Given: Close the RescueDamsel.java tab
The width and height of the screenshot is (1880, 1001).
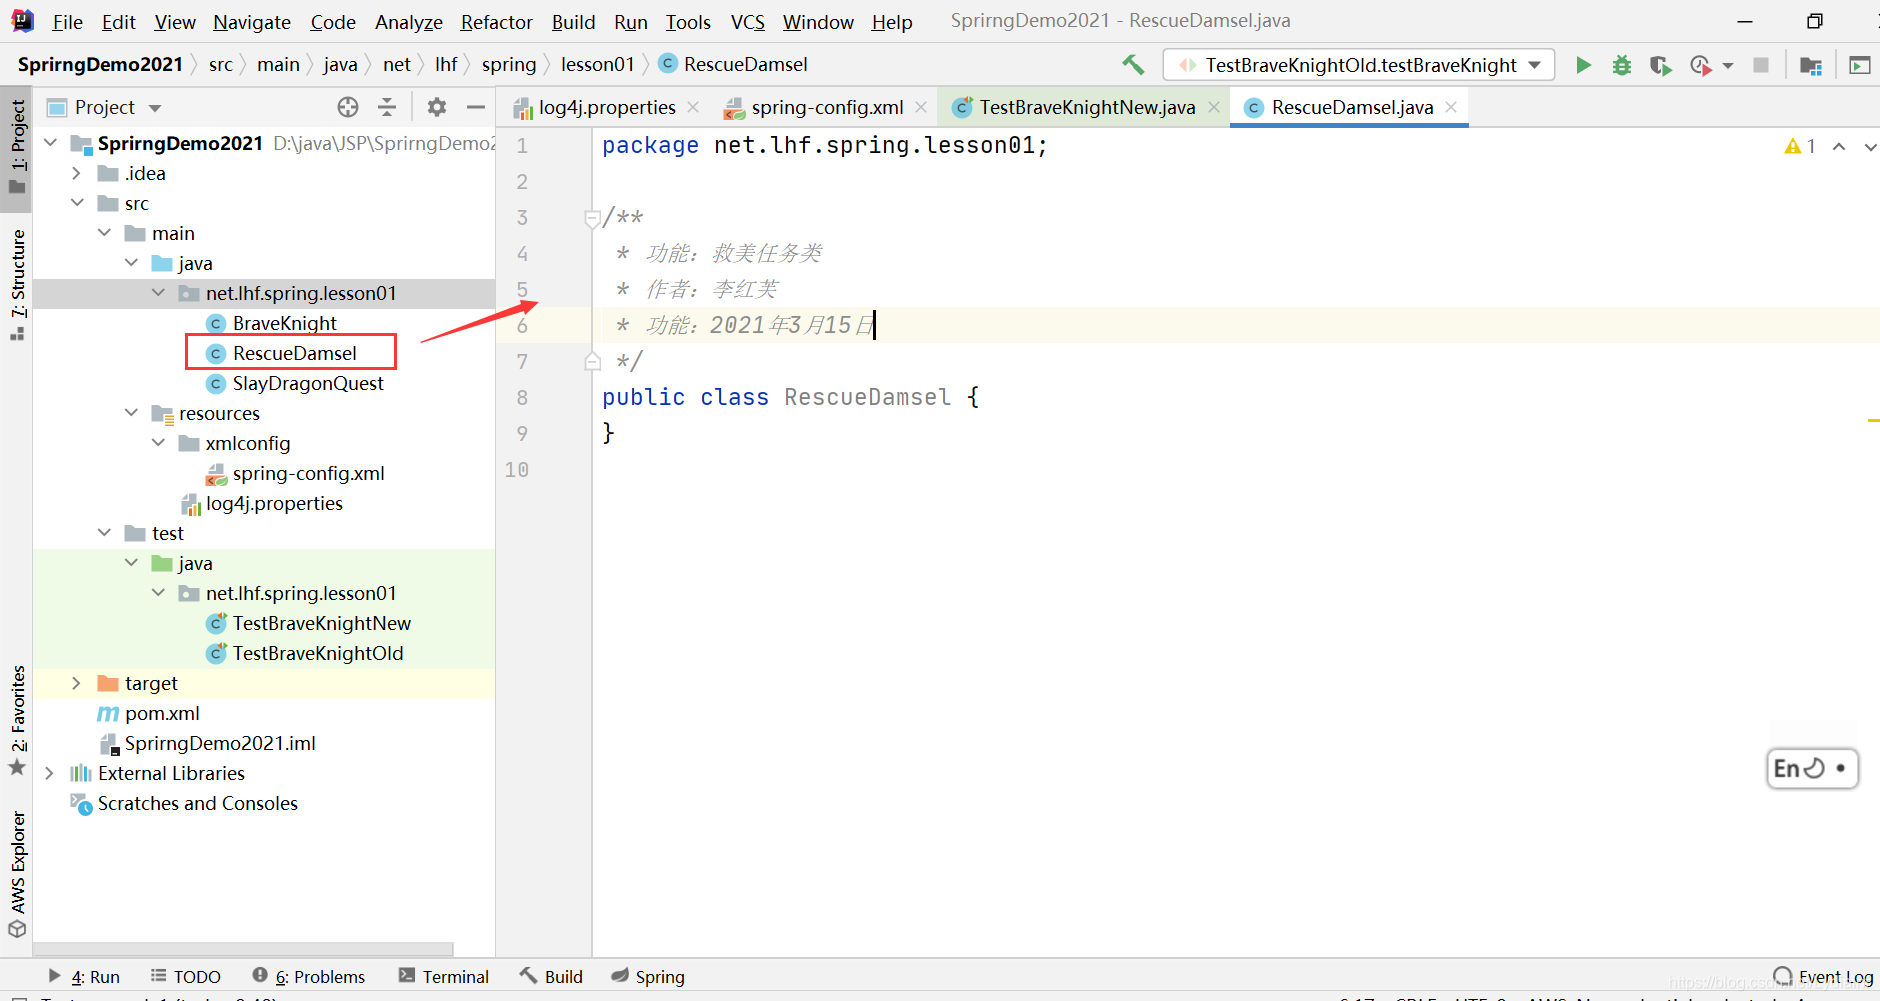Looking at the screenshot, I should [x=1451, y=107].
